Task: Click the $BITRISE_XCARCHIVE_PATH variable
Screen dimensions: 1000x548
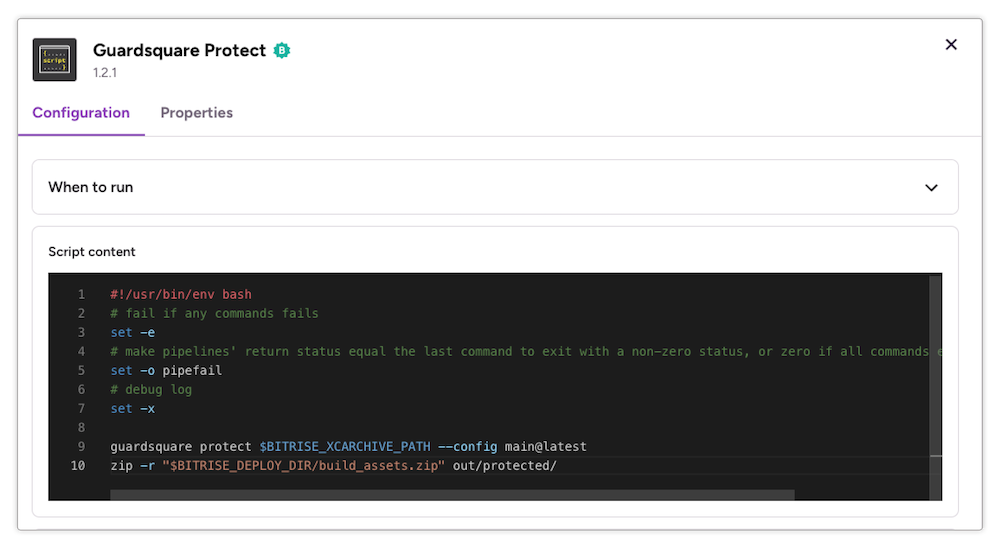Action: click(x=345, y=447)
